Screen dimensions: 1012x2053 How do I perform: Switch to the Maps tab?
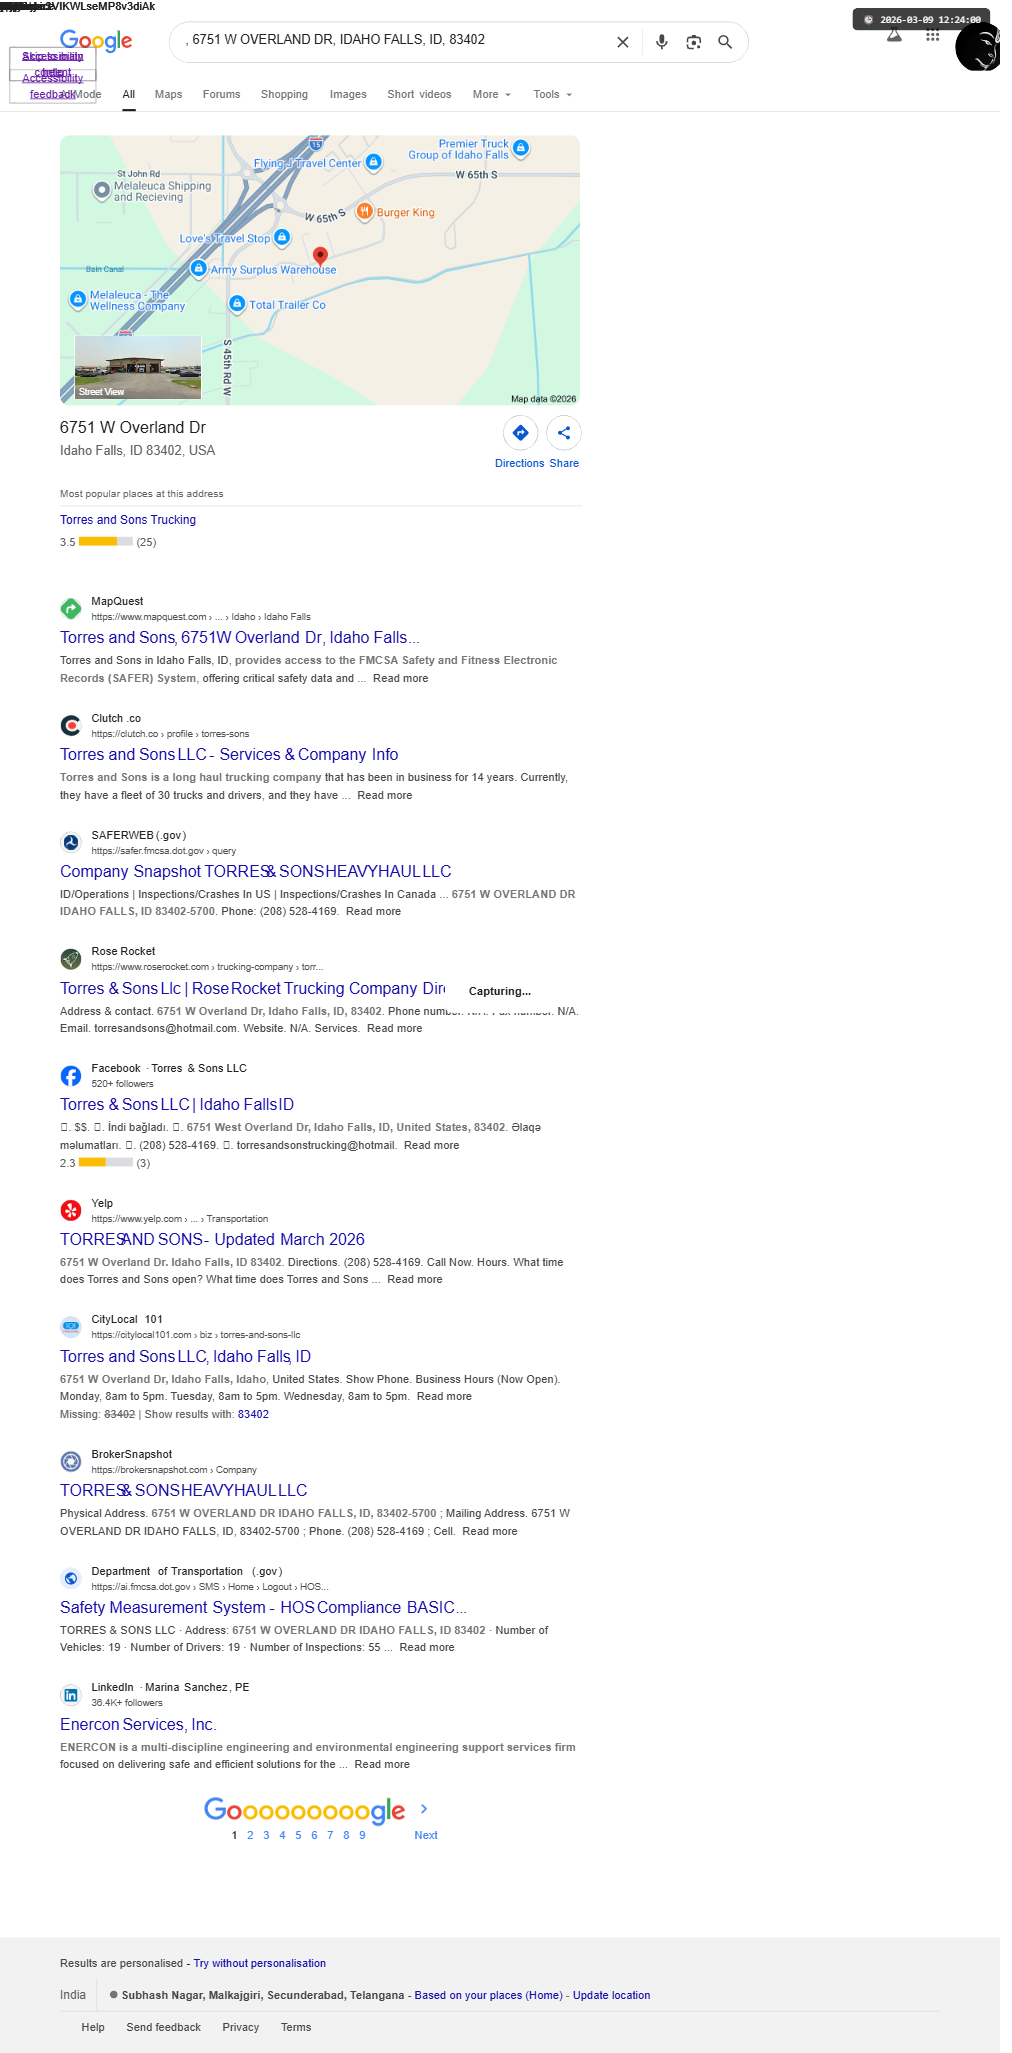[168, 95]
